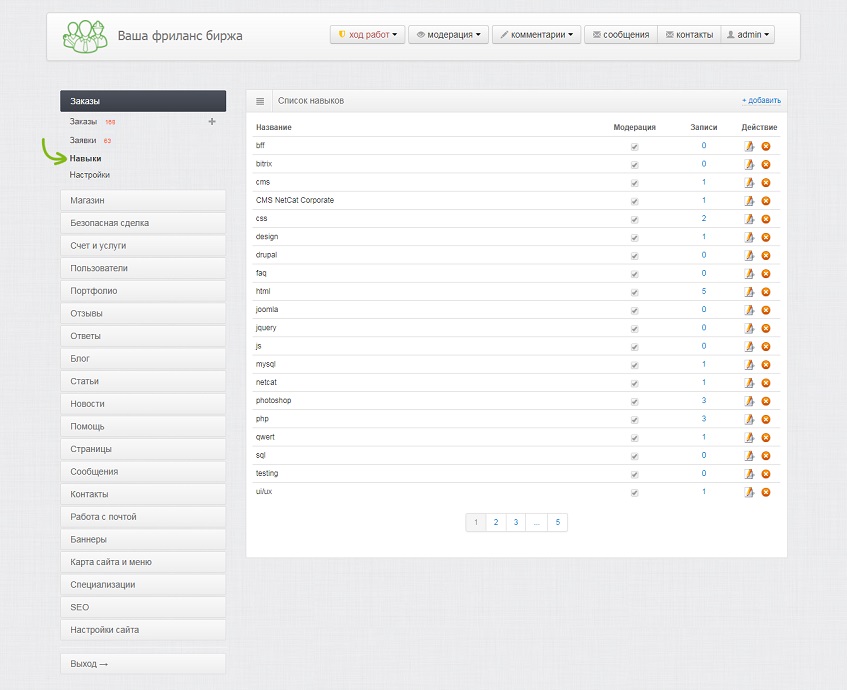Open the SEO sidebar section
847x690 pixels.
click(143, 607)
